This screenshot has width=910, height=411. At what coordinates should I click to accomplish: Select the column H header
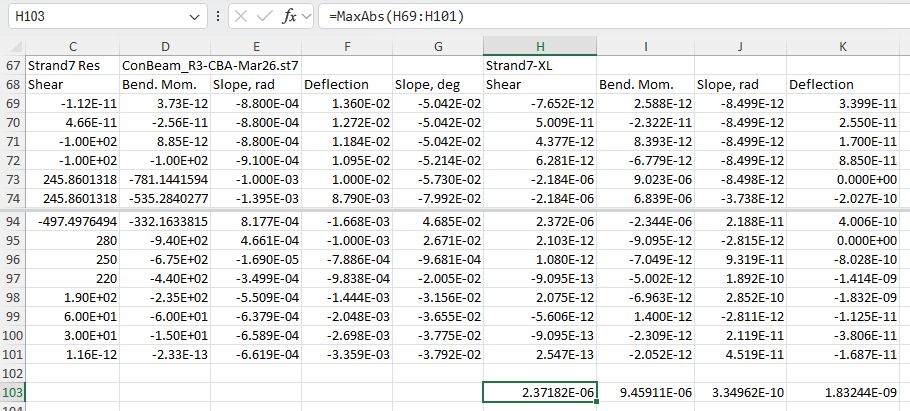[x=540, y=47]
